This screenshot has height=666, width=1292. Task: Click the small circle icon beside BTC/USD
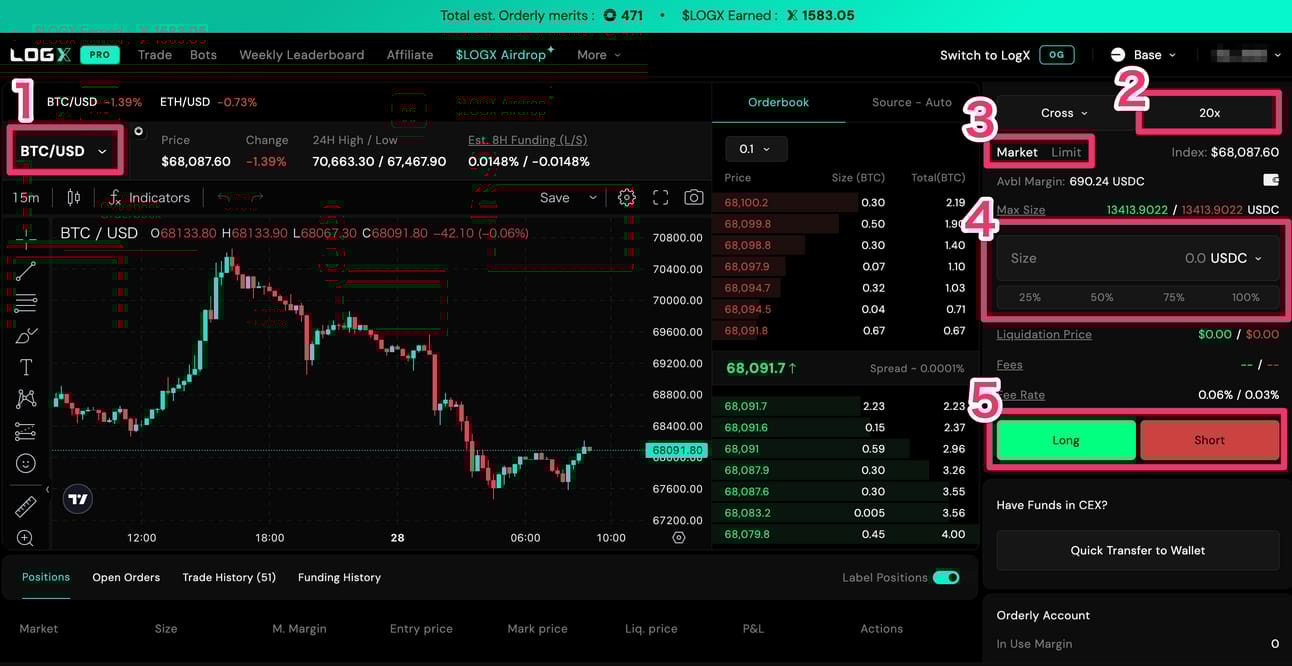pyautogui.click(x=139, y=132)
